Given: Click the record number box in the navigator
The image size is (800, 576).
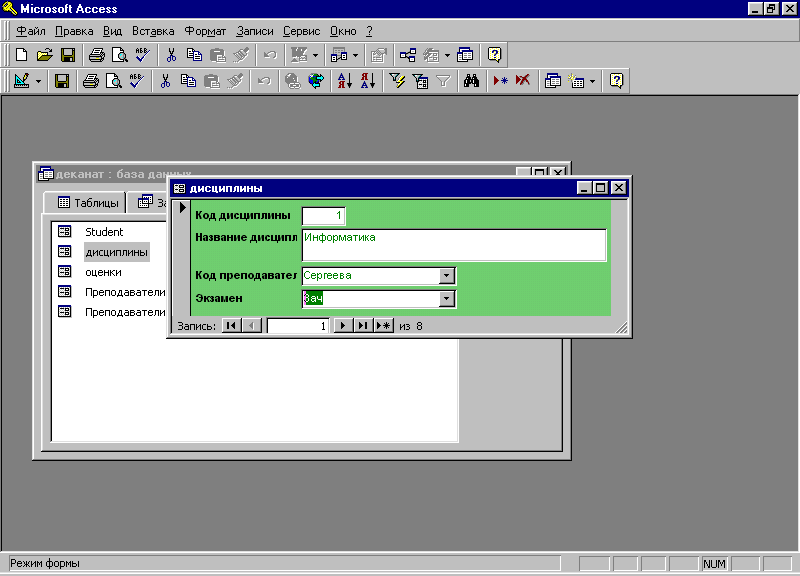Looking at the screenshot, I should 298,325.
